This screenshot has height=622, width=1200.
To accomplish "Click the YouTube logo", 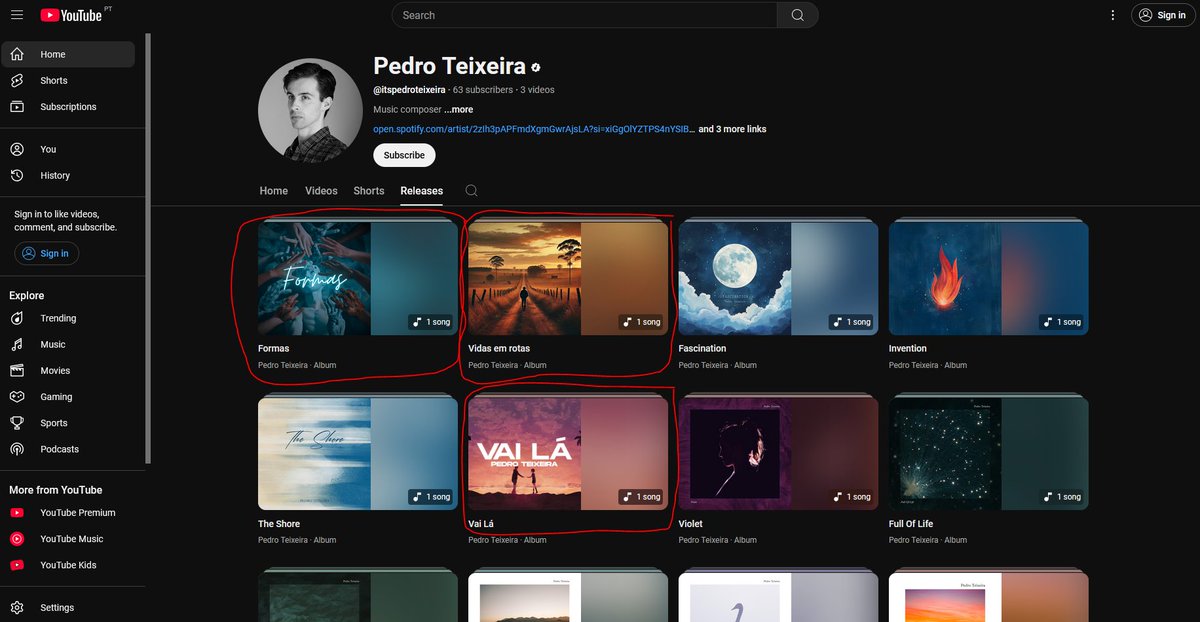I will [x=72, y=15].
